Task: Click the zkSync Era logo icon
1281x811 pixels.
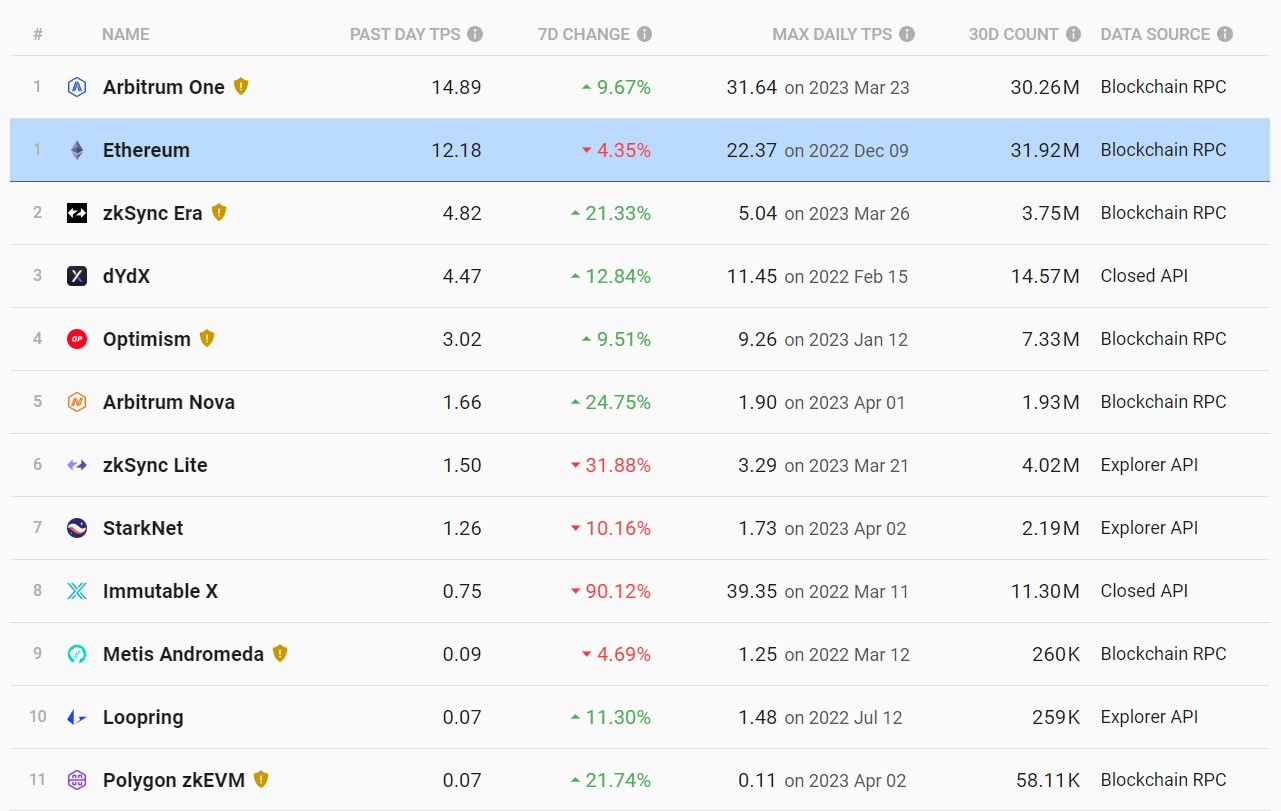Action: (77, 213)
